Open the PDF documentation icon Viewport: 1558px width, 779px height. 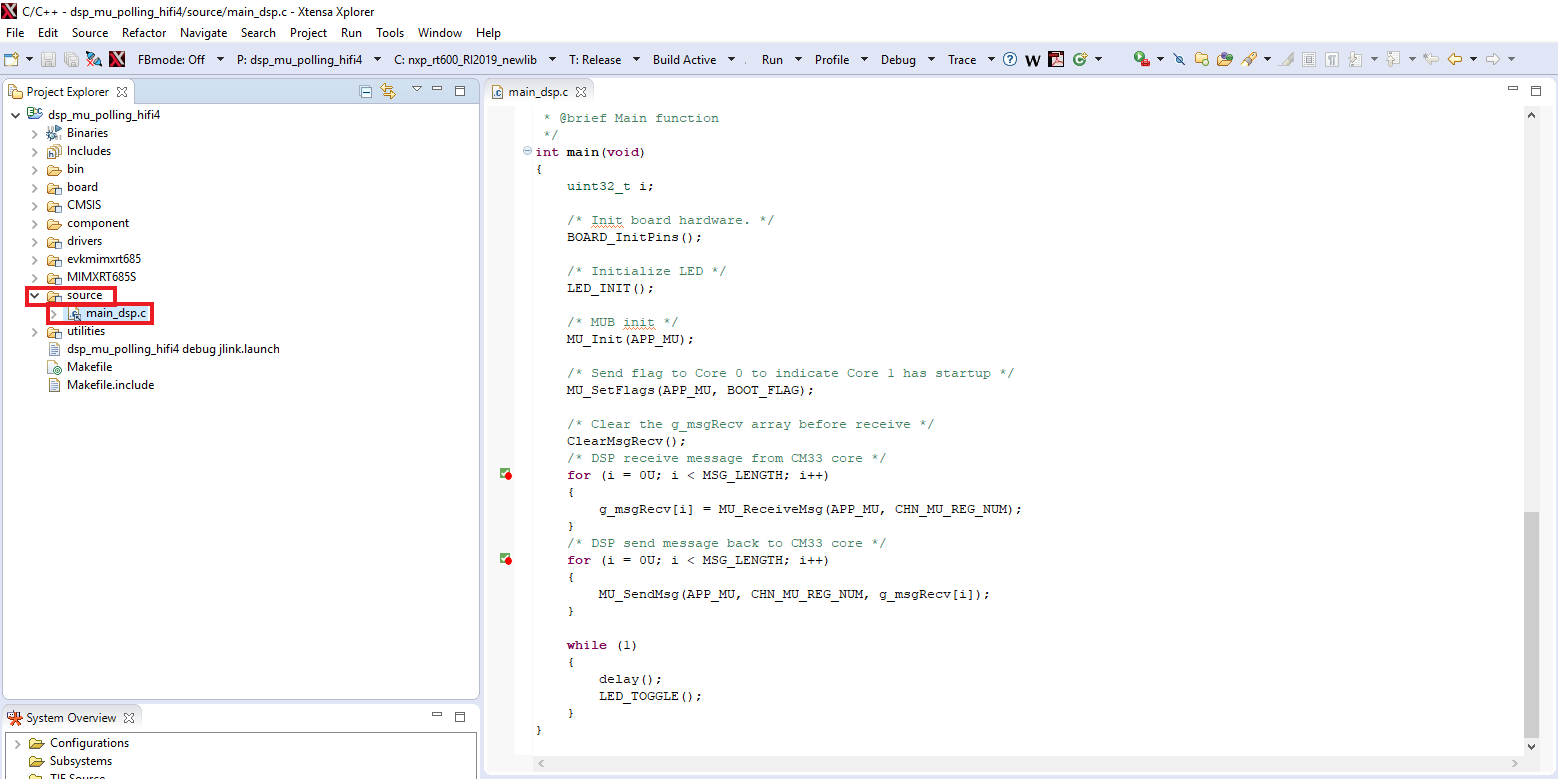point(1056,60)
